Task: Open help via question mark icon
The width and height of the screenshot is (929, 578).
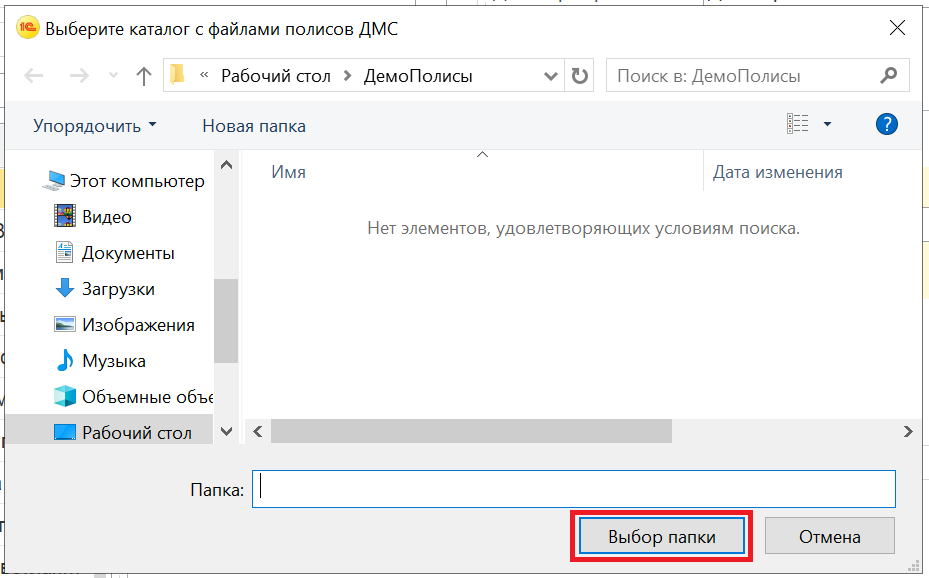Action: click(x=886, y=125)
